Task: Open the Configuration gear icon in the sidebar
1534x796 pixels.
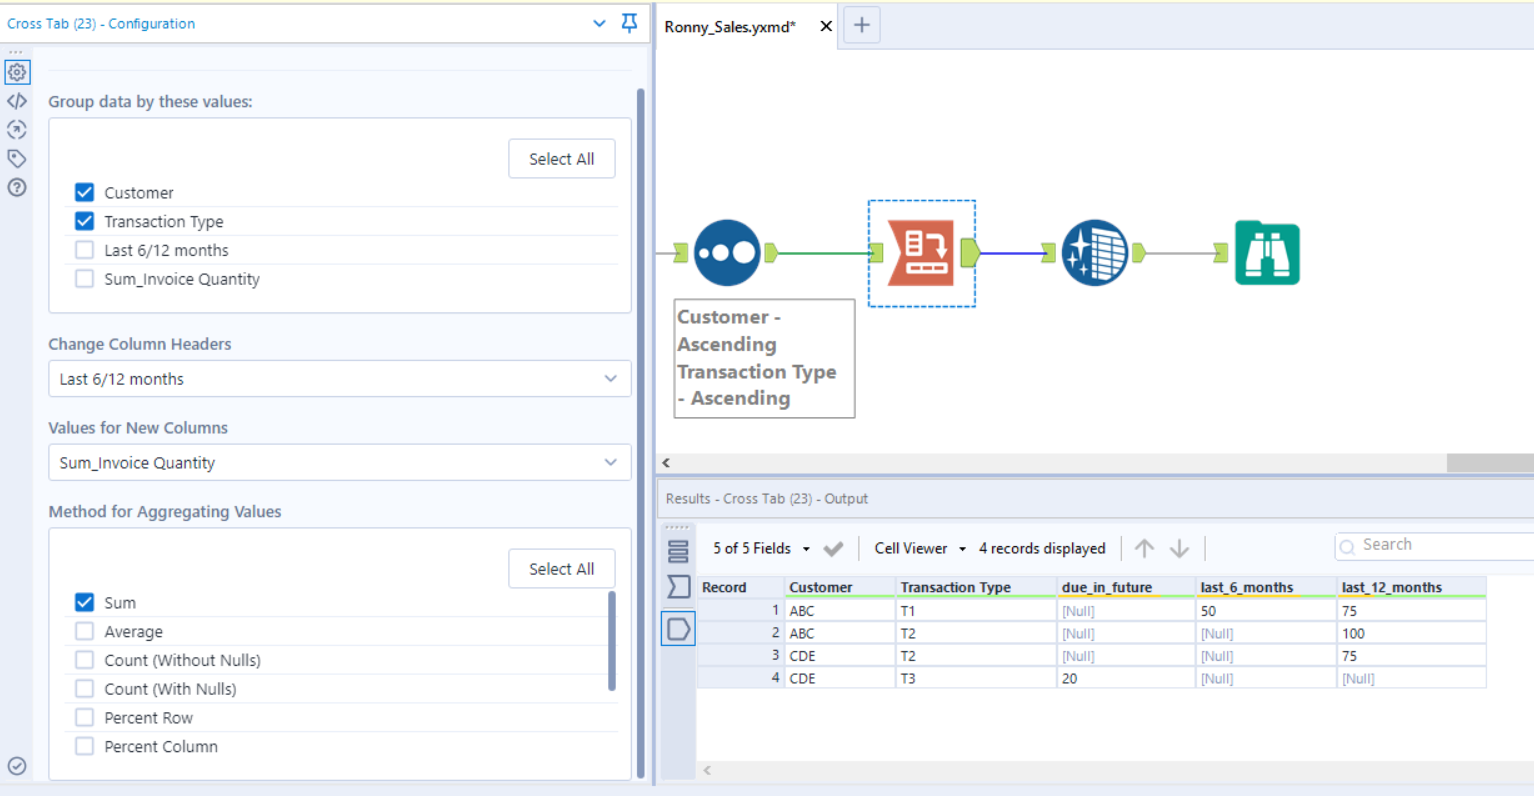Action: 16,72
